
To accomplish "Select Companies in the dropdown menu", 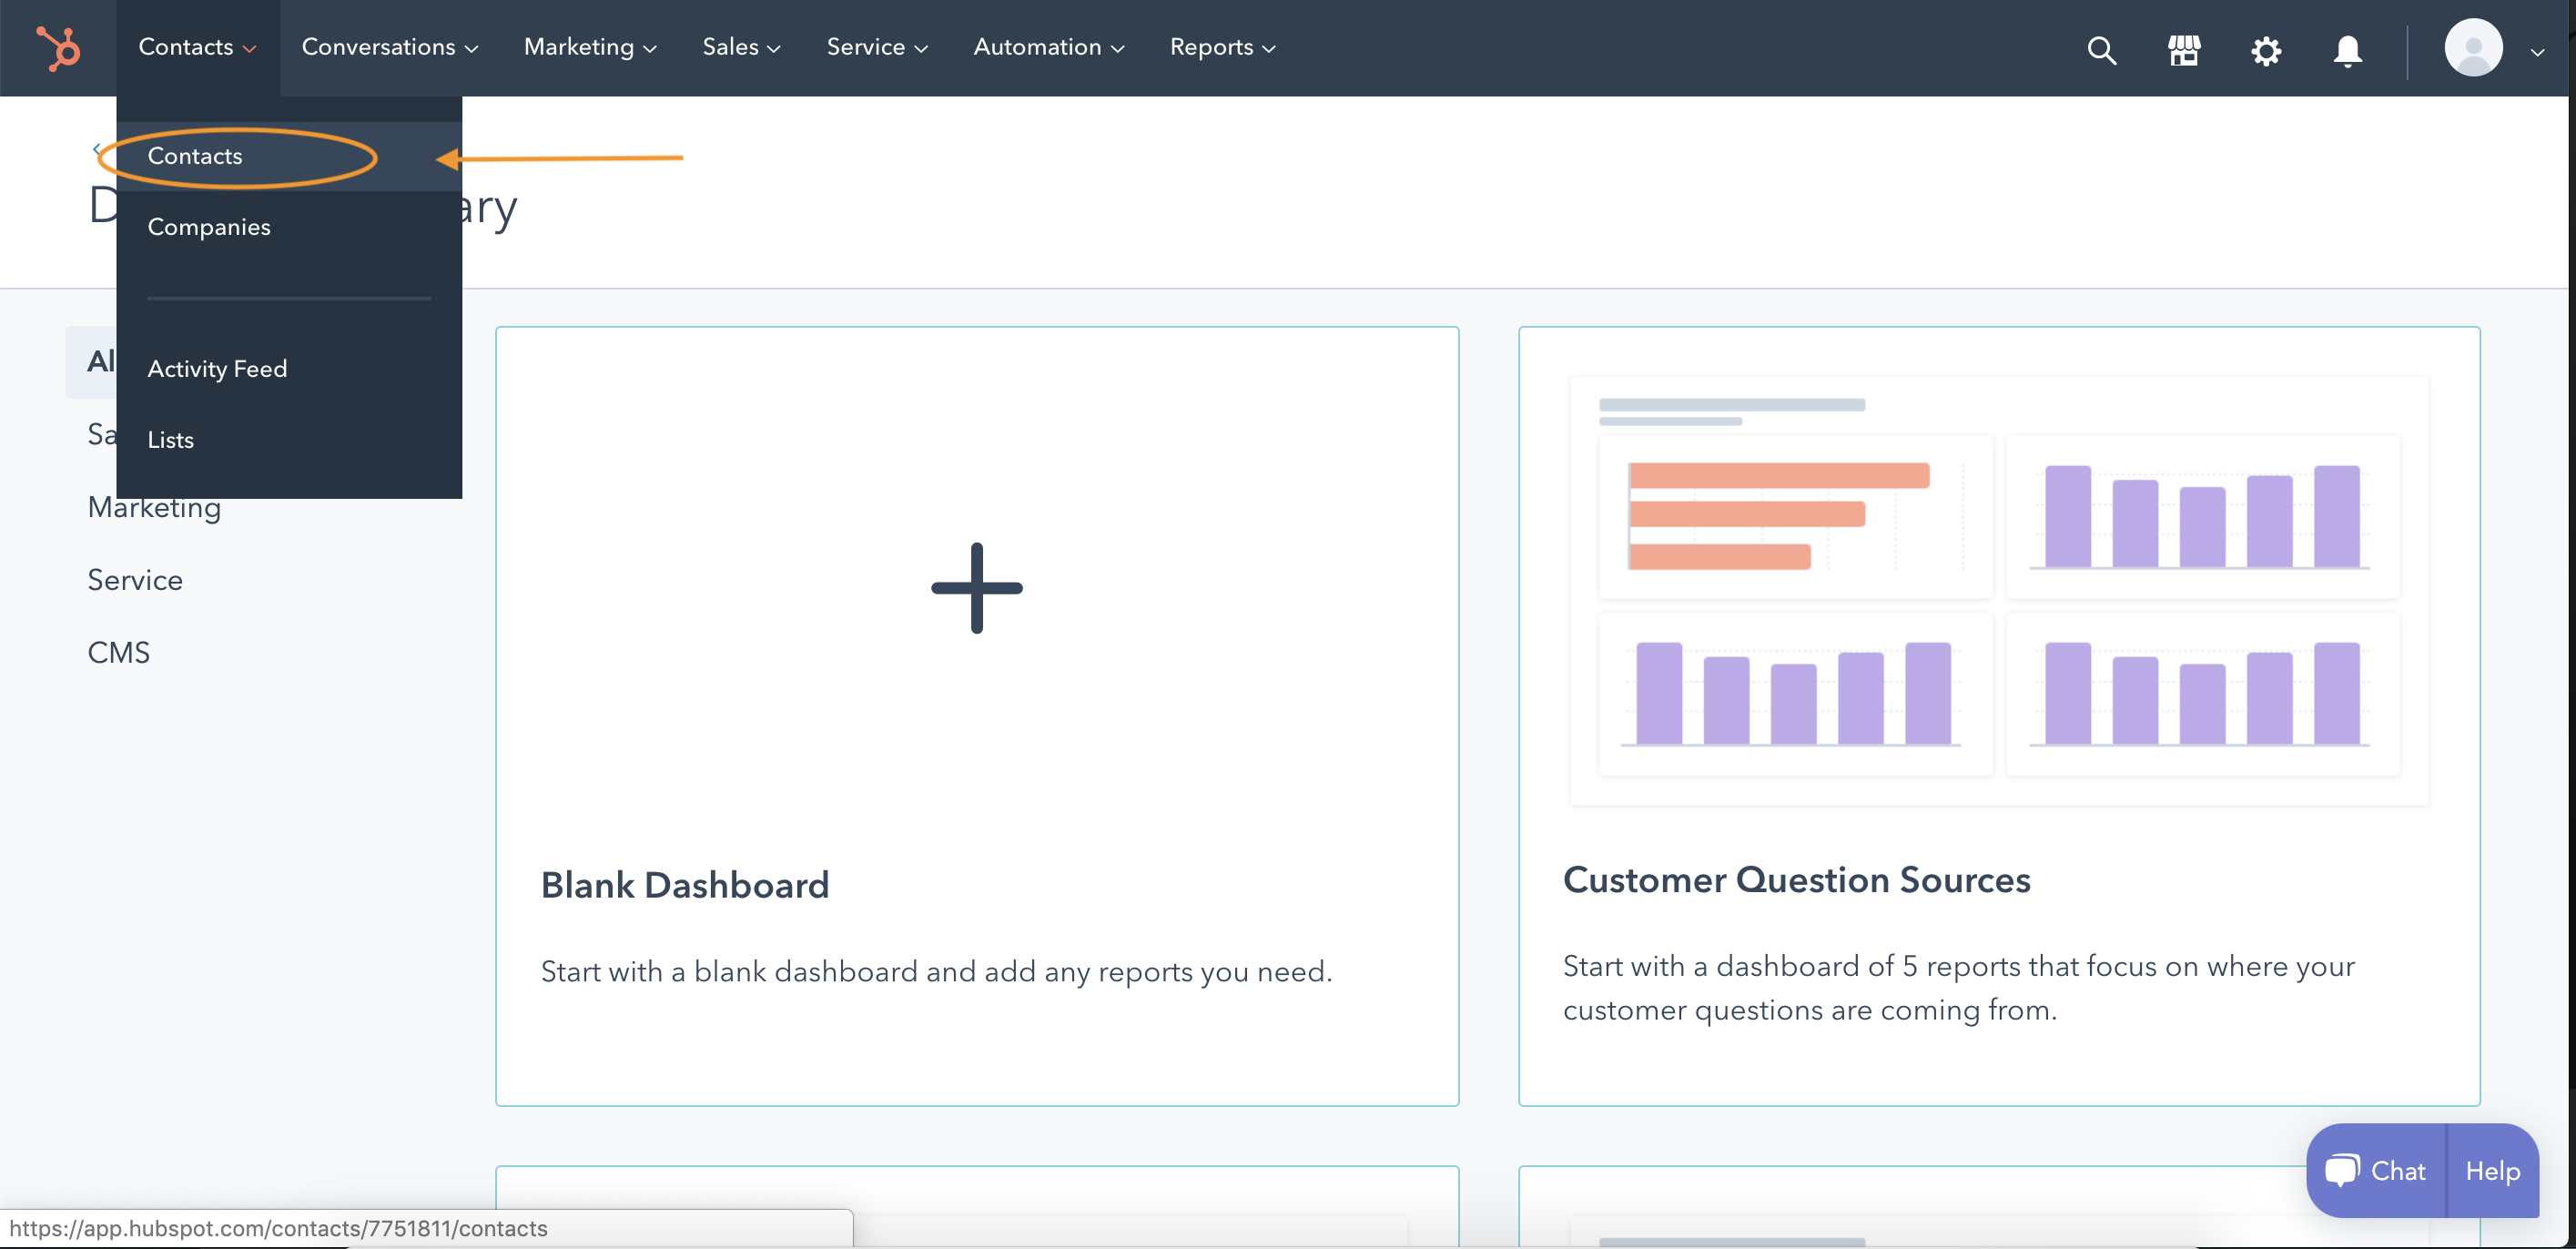I will click(x=289, y=227).
